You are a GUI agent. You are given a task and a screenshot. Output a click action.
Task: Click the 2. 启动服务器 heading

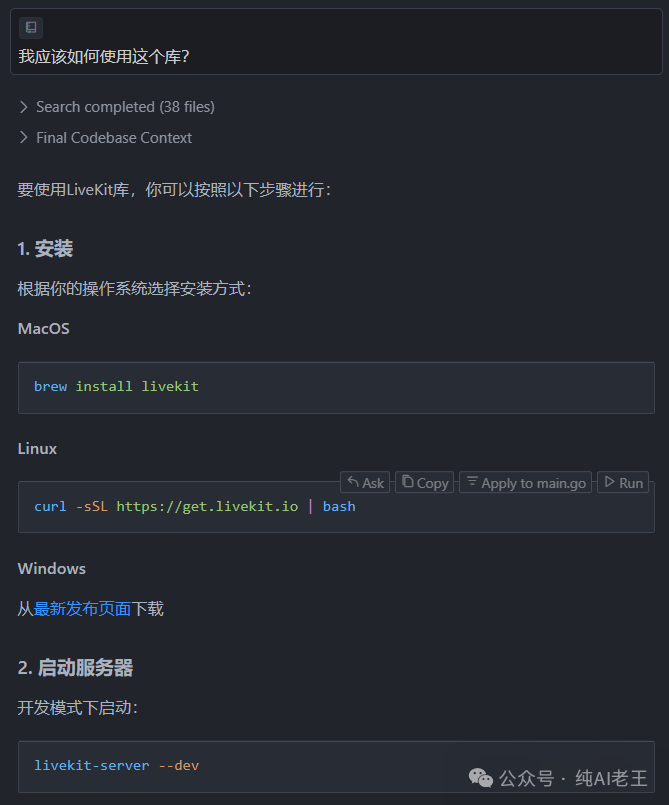pos(75,668)
